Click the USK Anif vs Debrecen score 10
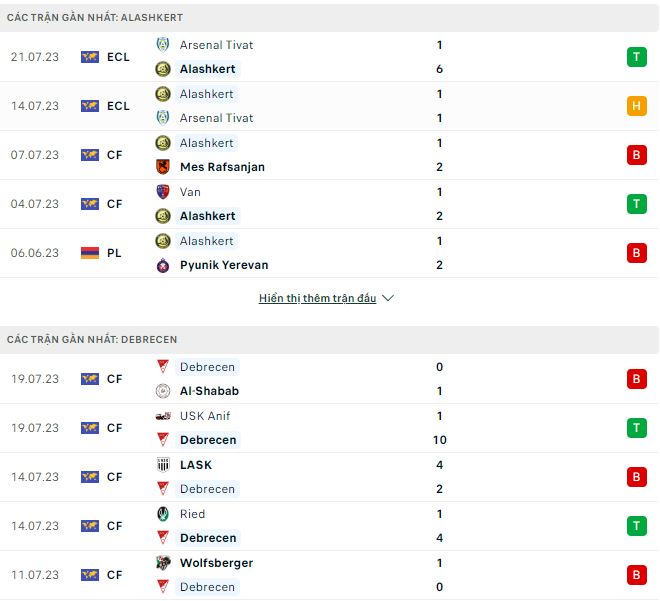The width and height of the screenshot is (660, 601). 440,440
